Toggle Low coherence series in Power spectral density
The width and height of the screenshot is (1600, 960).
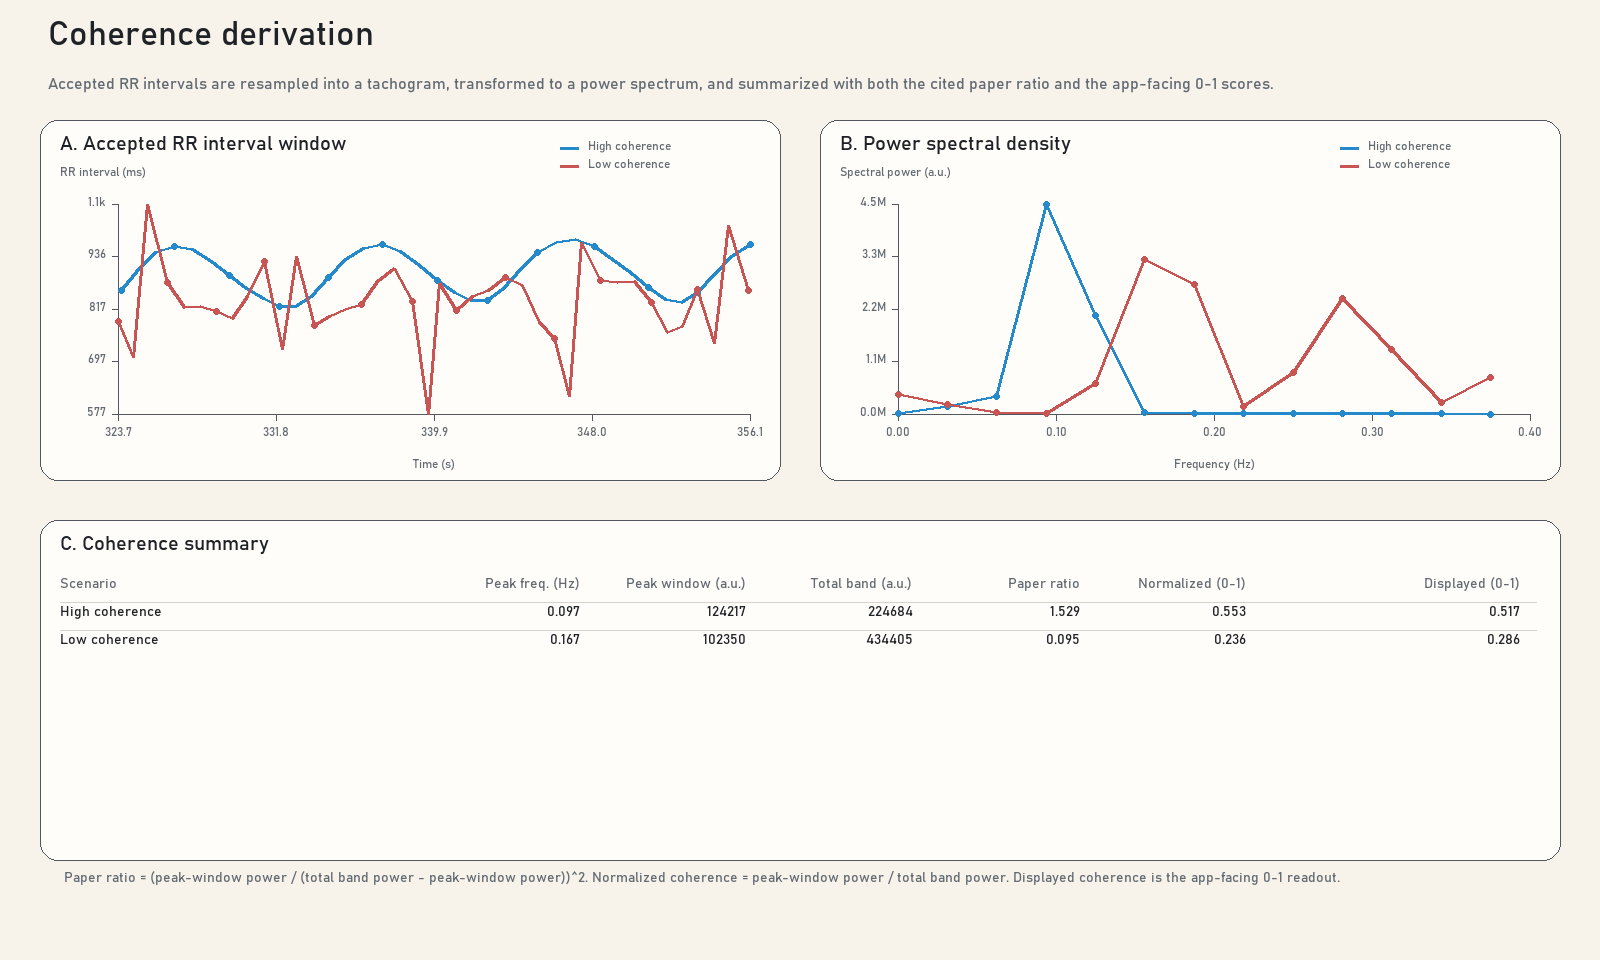(1395, 164)
